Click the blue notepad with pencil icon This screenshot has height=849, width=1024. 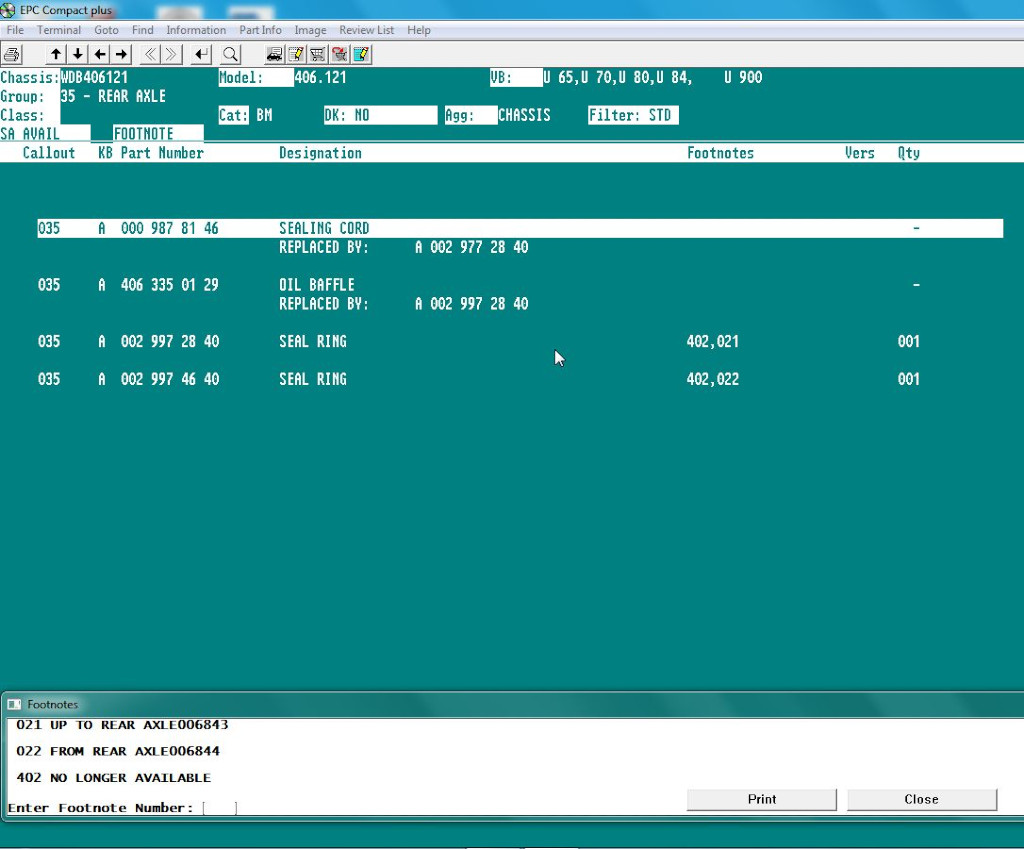point(362,54)
